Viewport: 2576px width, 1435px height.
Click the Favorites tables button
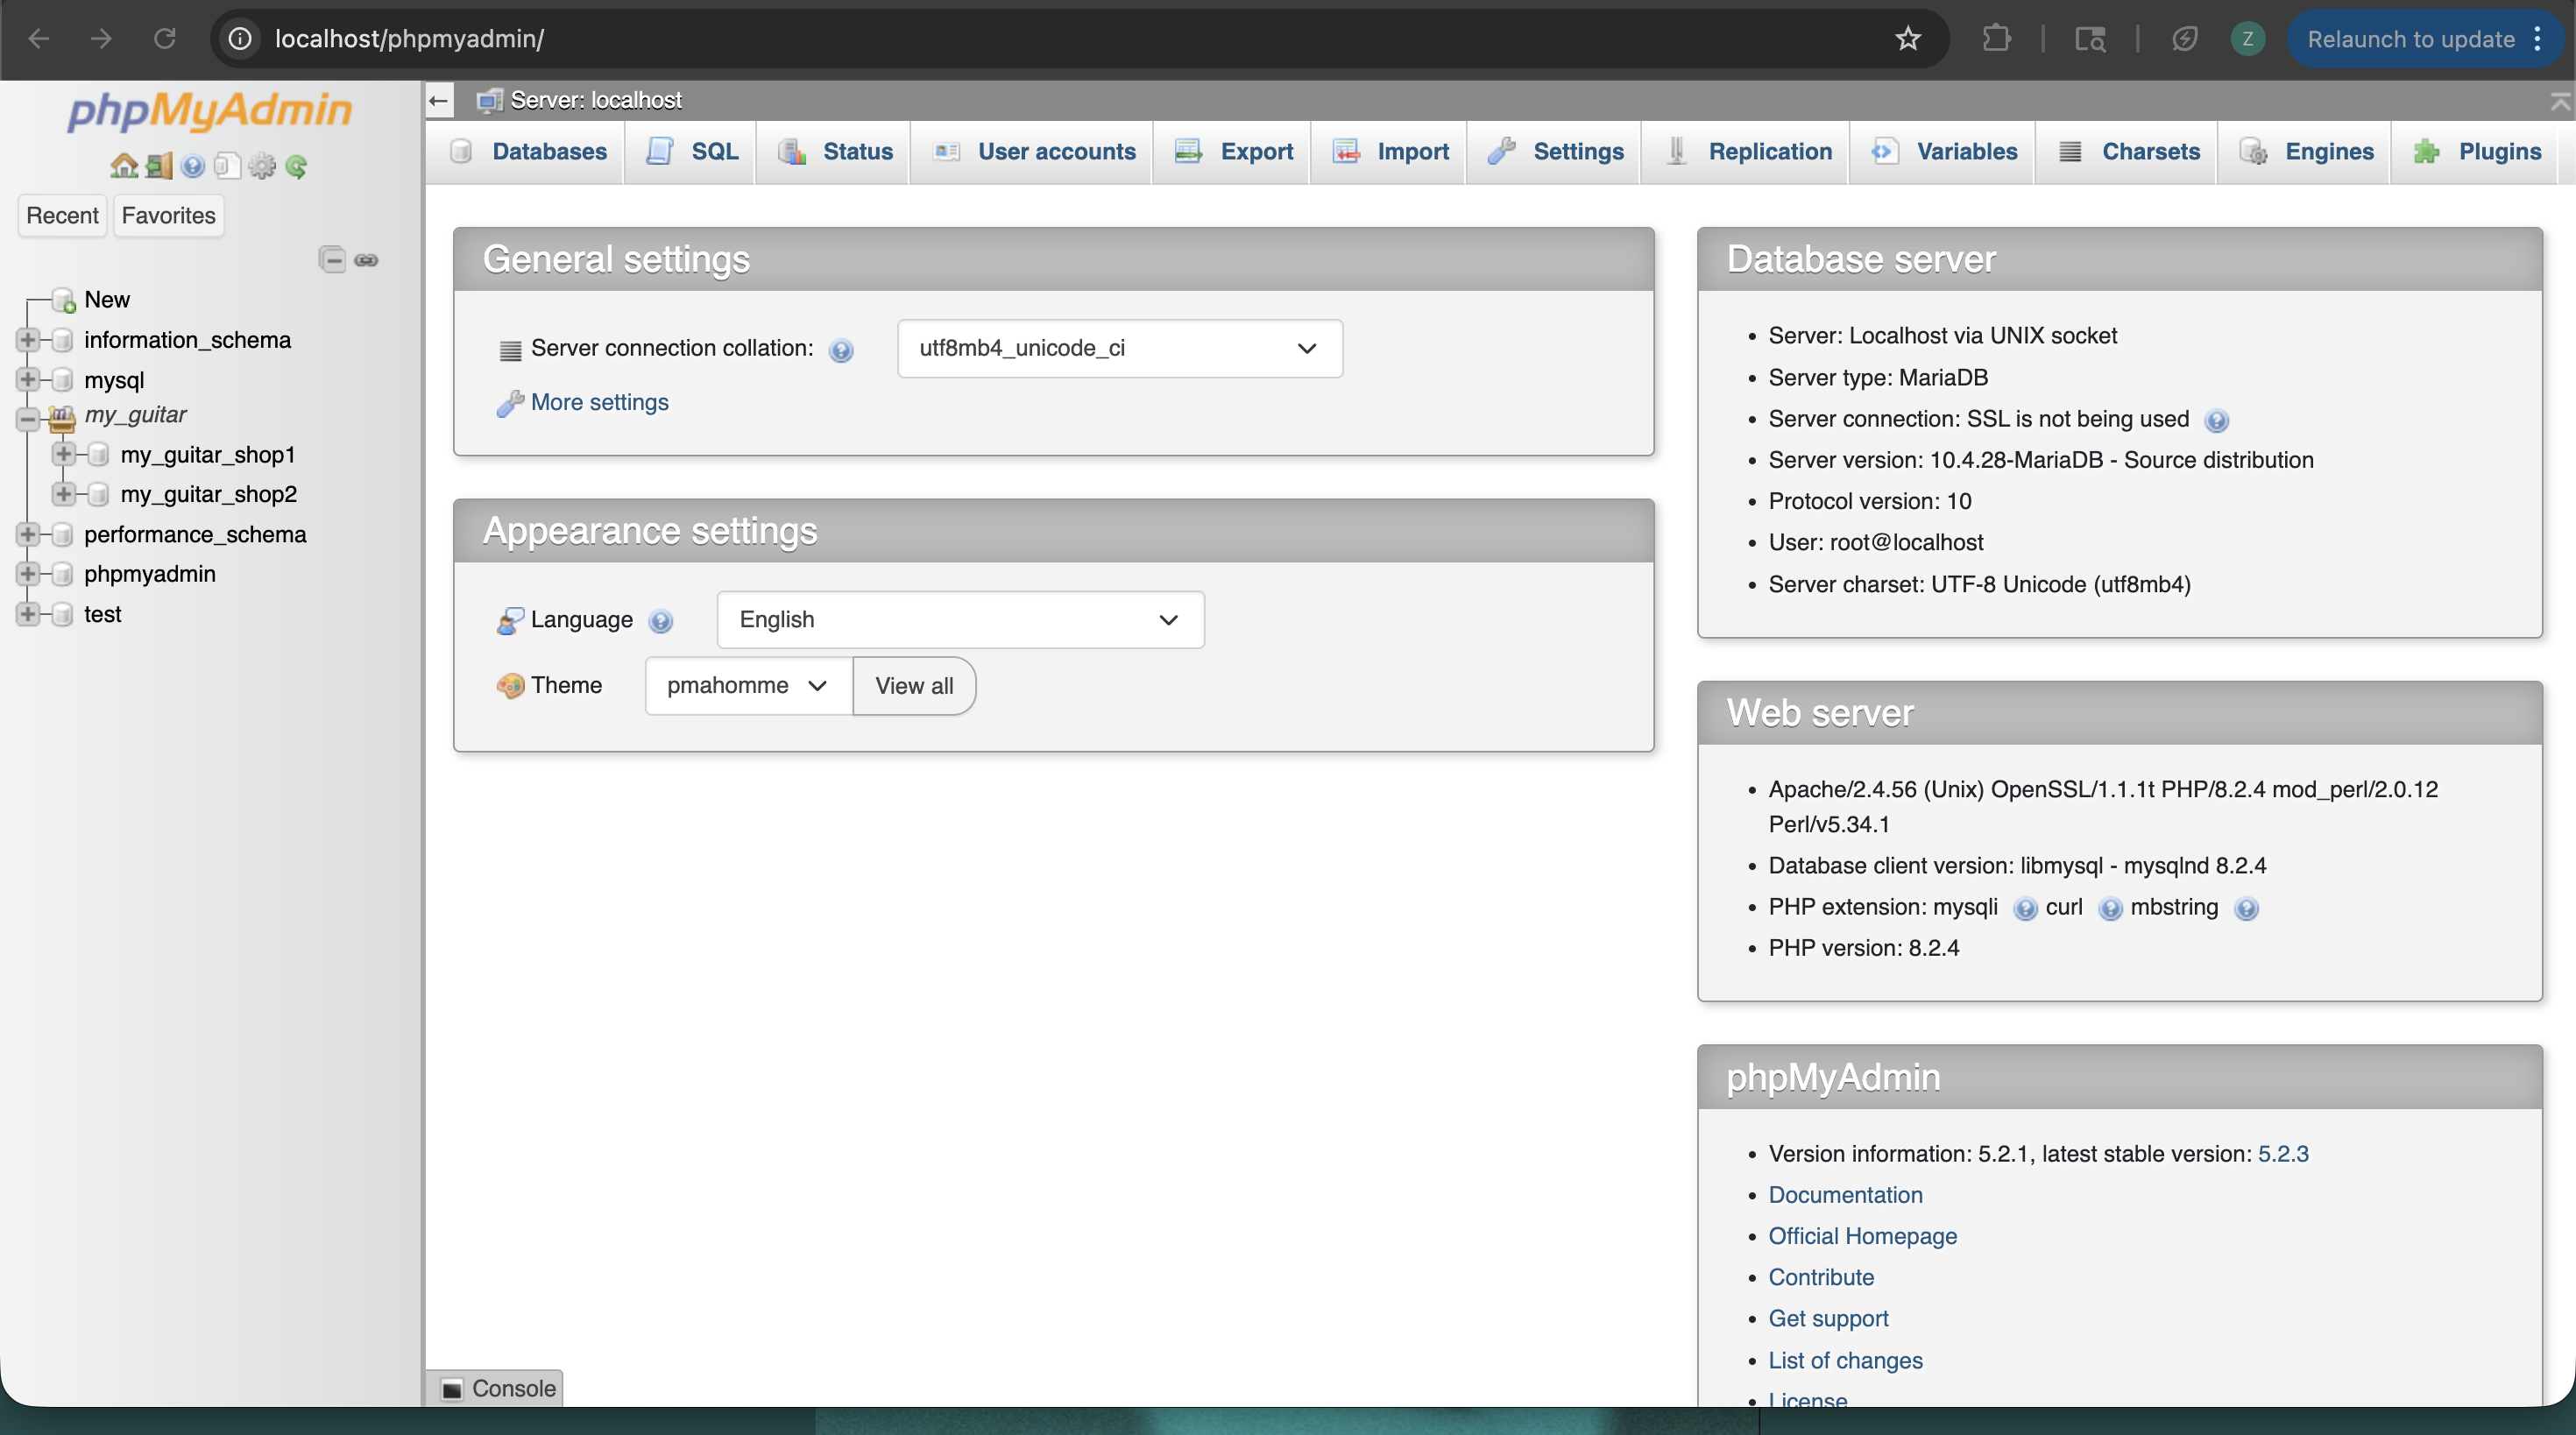(168, 216)
